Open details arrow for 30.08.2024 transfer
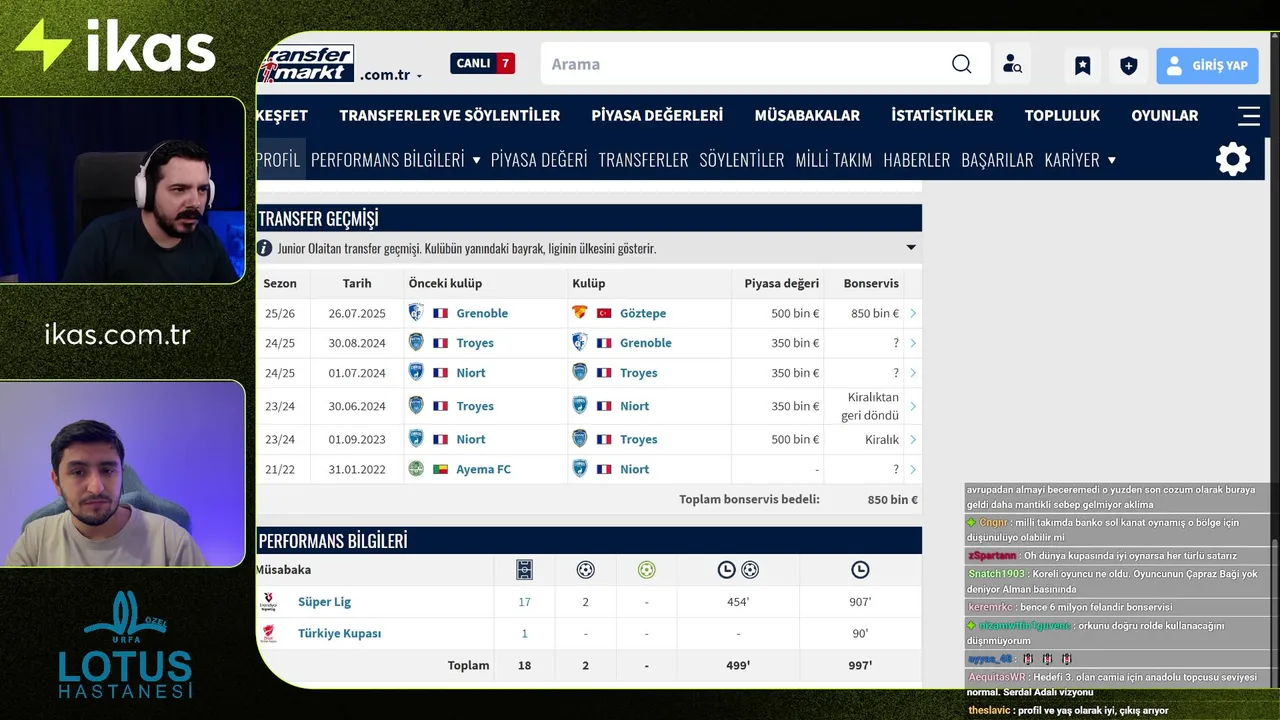Image resolution: width=1280 pixels, height=720 pixels. [912, 343]
